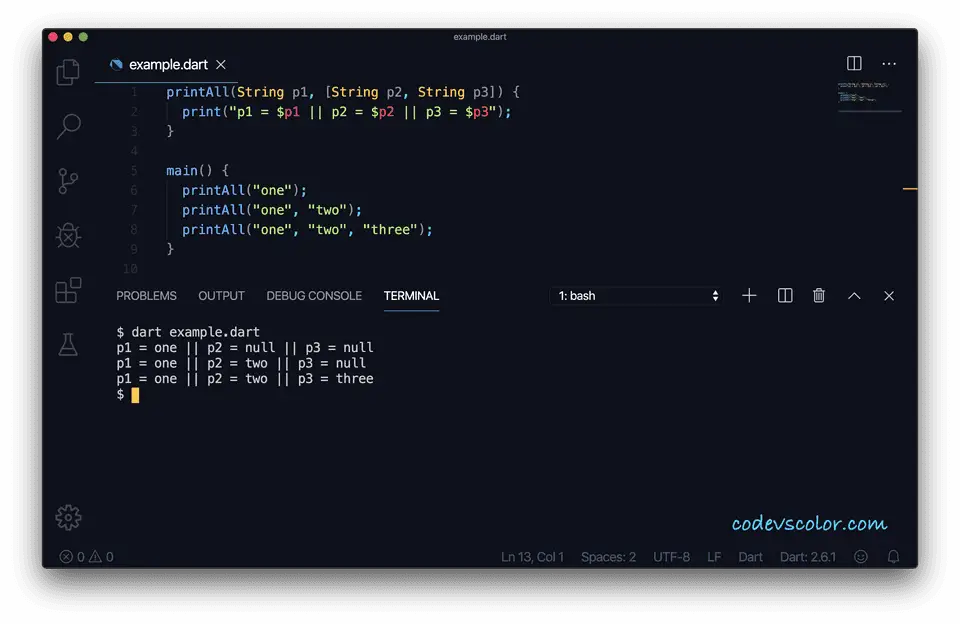Switch to the OUTPUT panel tab
Screen dimensions: 960x624
point(221,296)
